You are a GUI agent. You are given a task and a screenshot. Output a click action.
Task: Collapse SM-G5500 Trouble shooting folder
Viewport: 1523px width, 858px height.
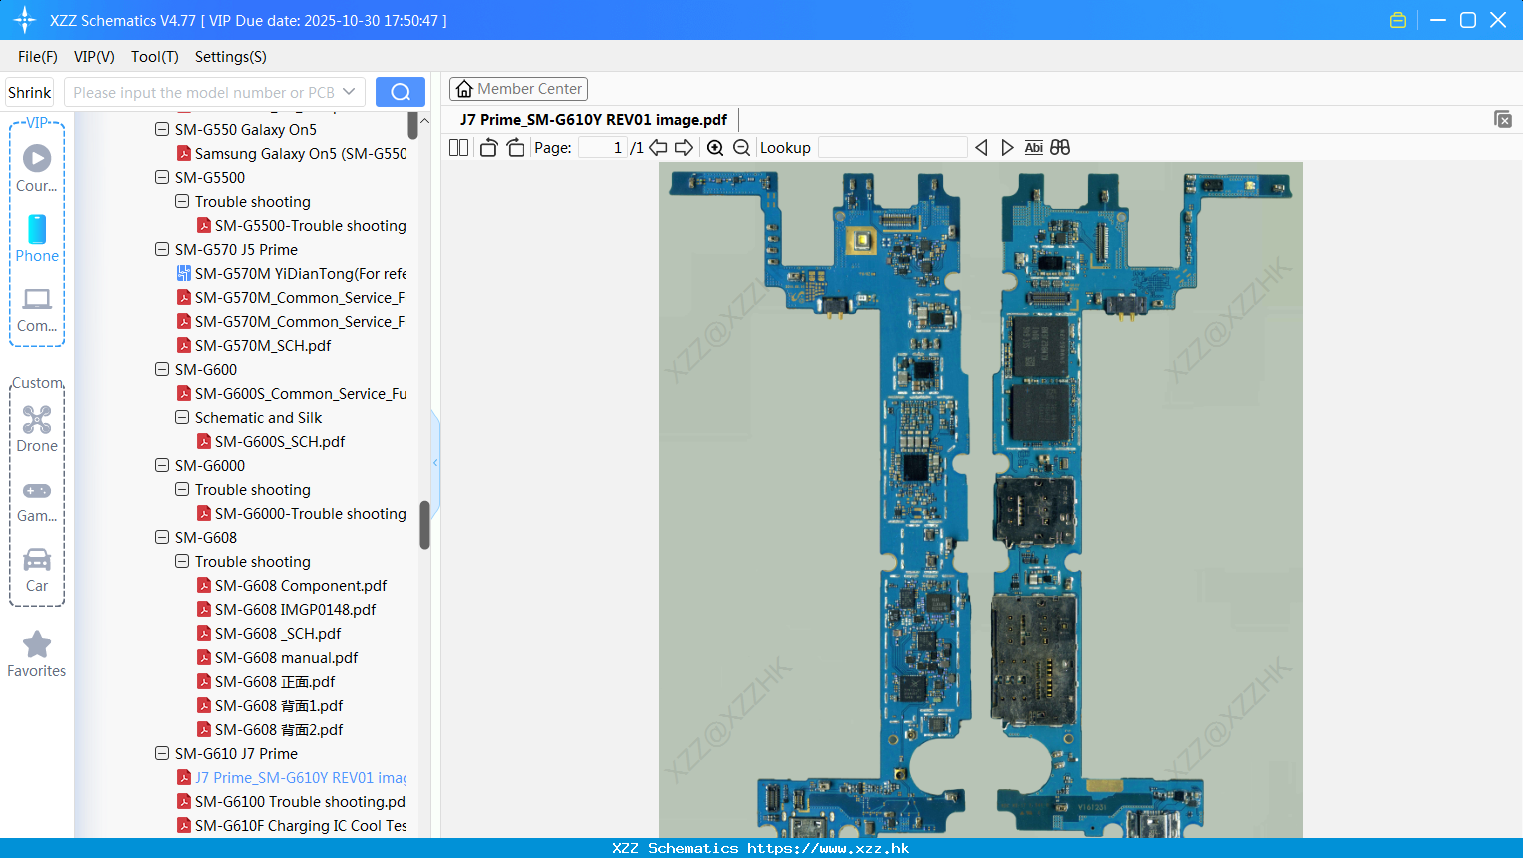click(x=182, y=201)
